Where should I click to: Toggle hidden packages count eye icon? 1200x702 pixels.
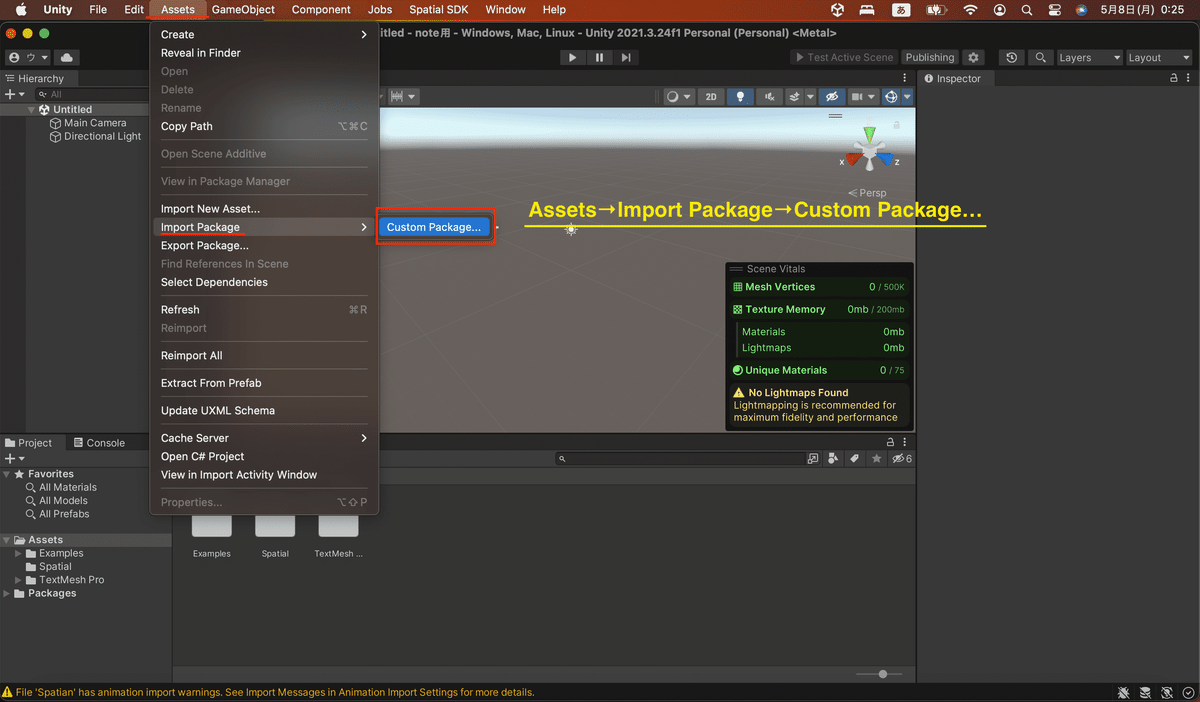901,458
